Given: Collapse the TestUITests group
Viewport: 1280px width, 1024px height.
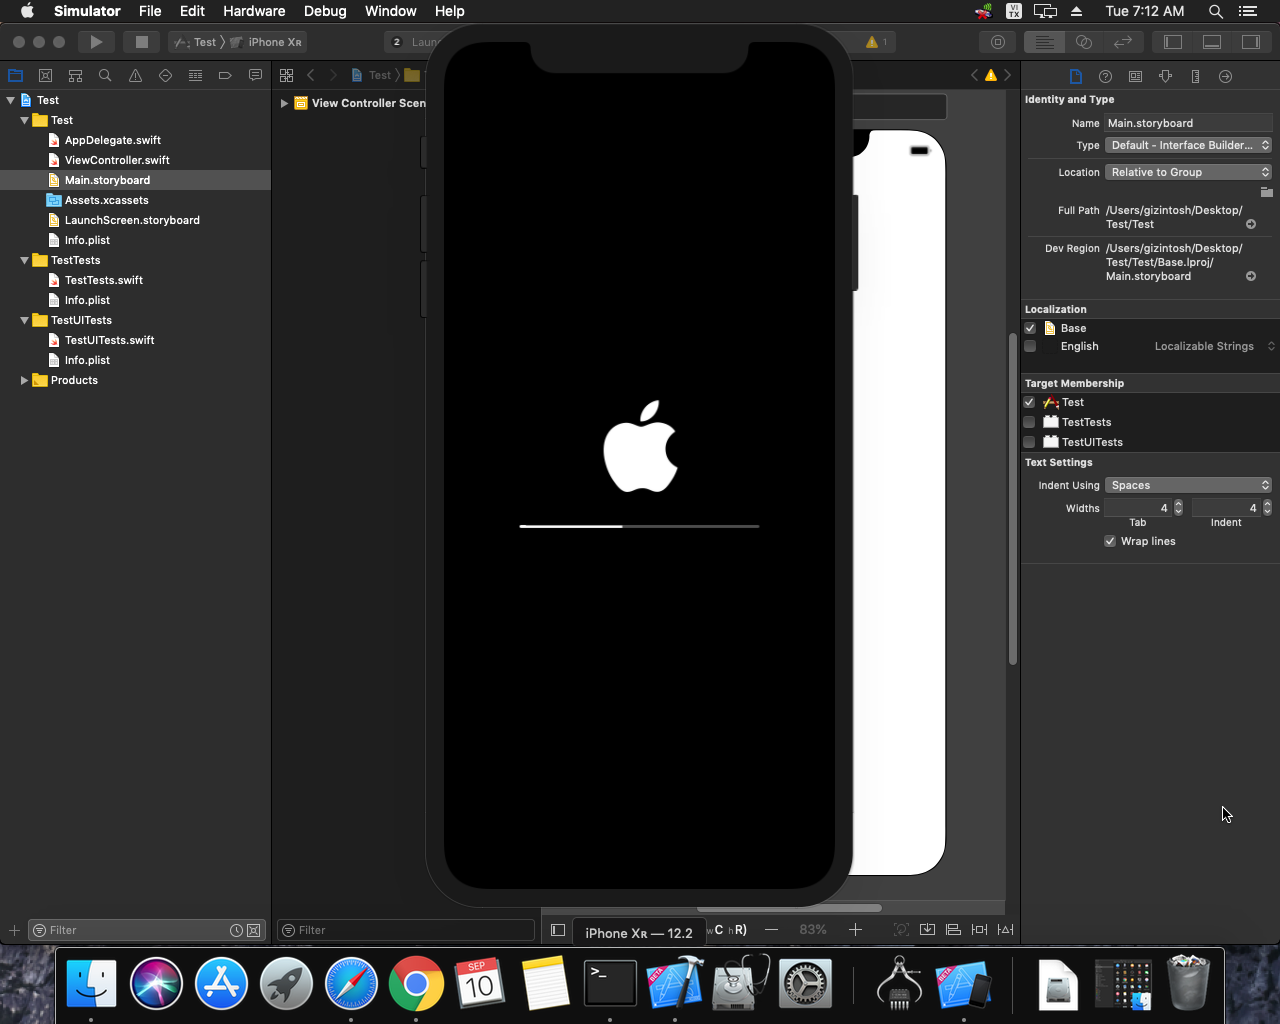Looking at the screenshot, I should 25,320.
